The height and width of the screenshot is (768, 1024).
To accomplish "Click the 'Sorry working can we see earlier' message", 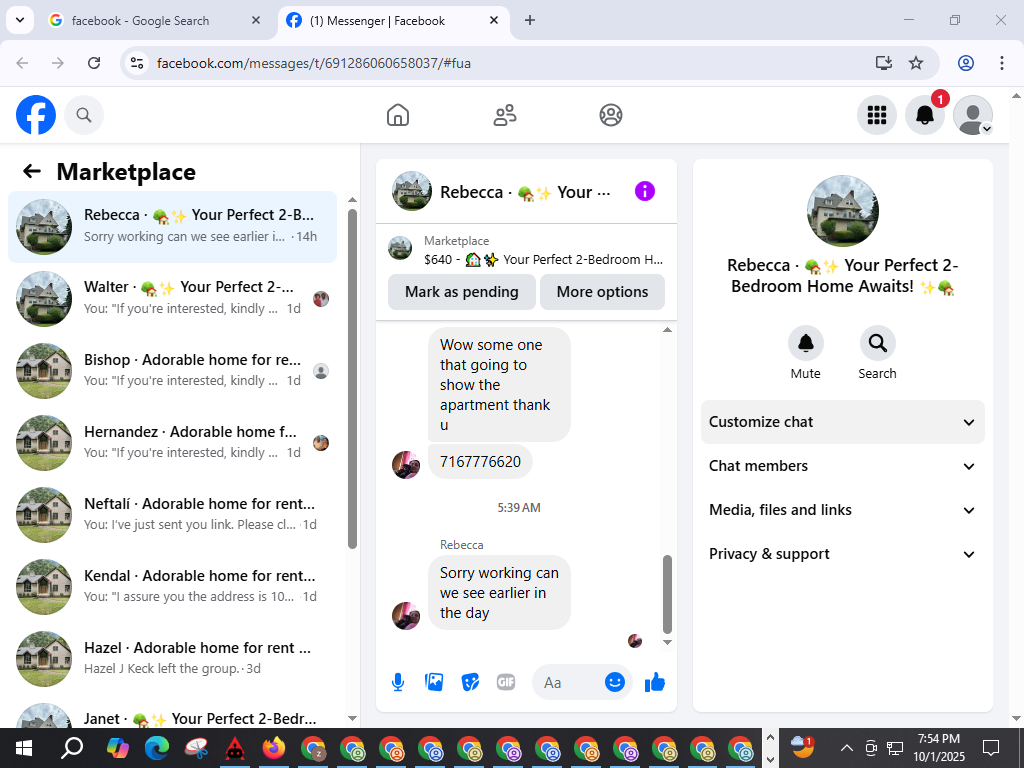I will [499, 592].
